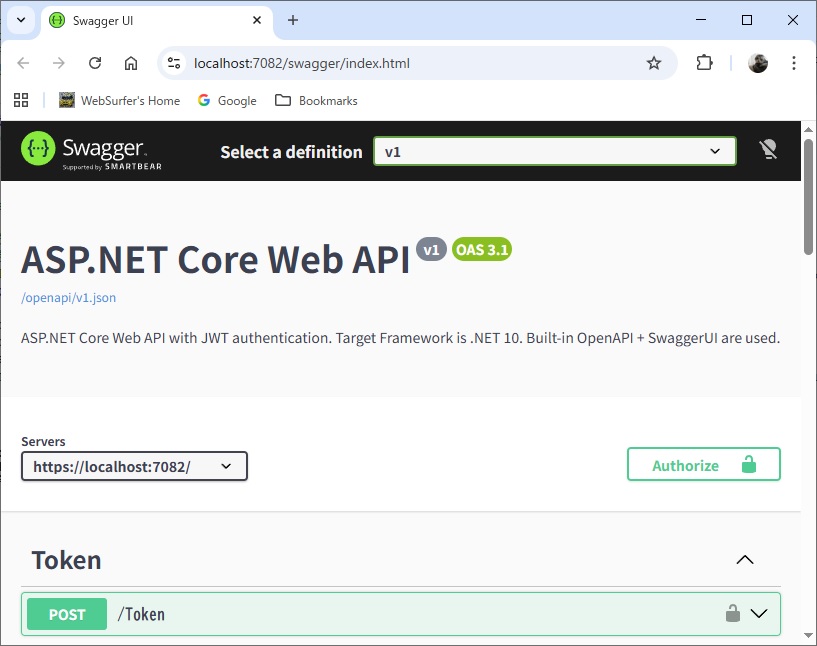Open the Bookmarks folder
Image resolution: width=817 pixels, height=646 pixels.
(x=316, y=100)
